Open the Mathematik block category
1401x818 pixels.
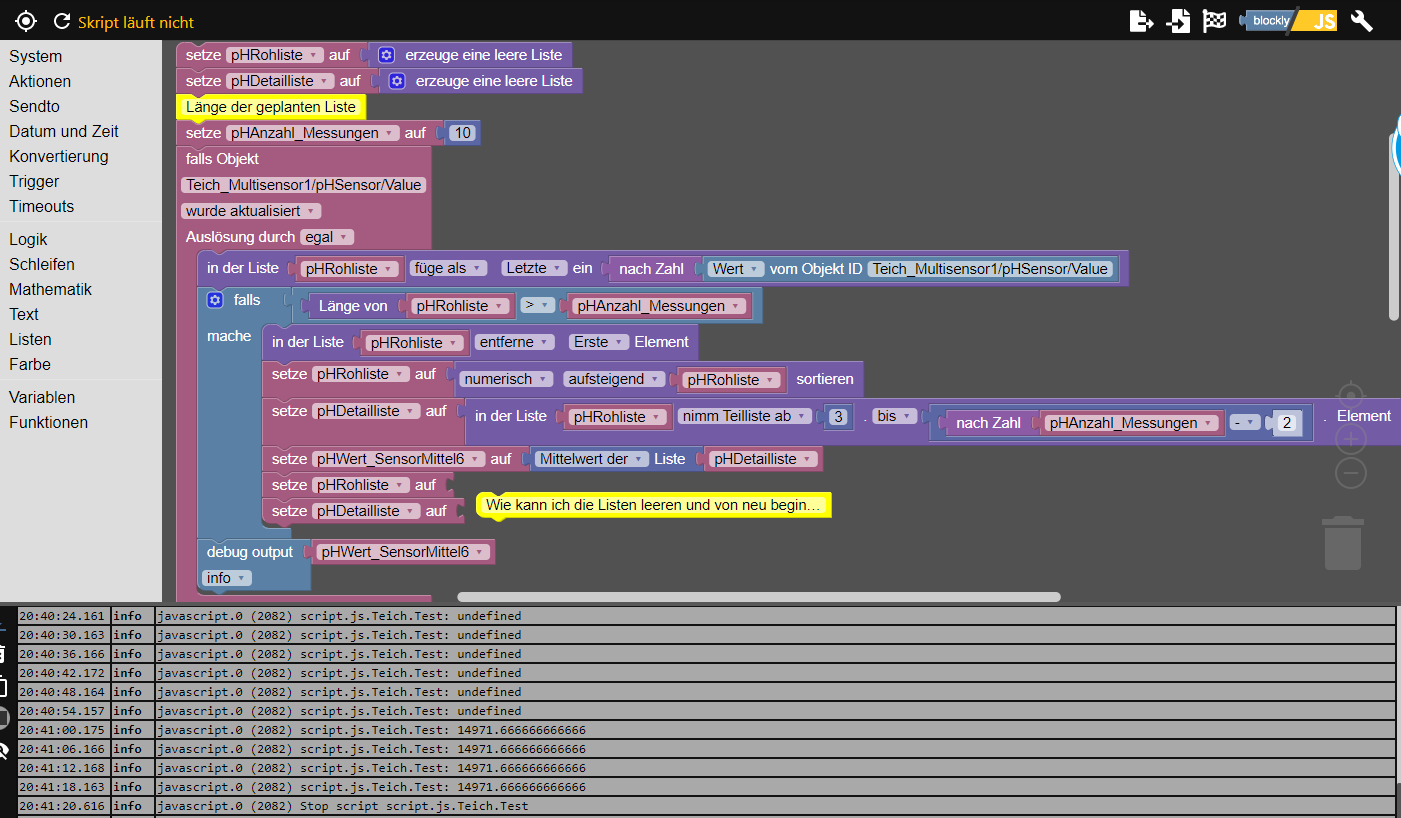click(x=51, y=290)
